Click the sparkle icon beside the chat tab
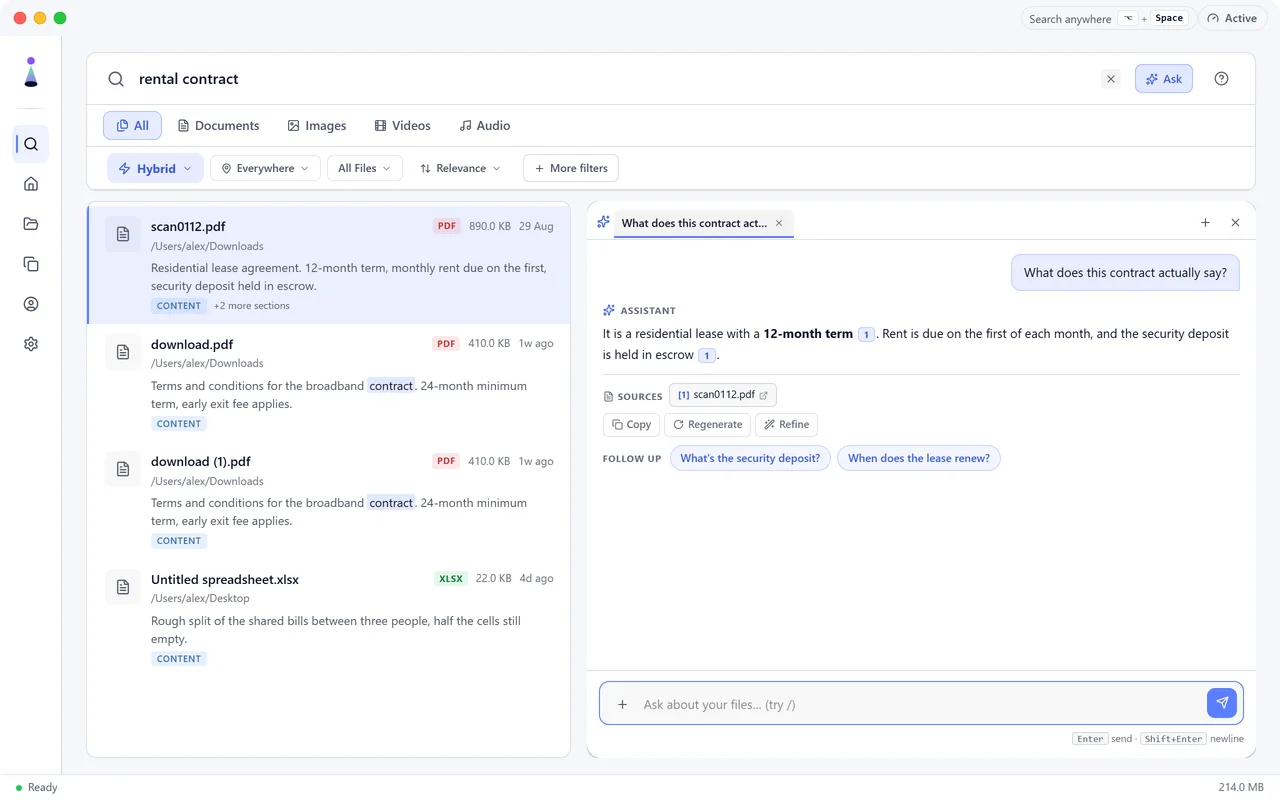The width and height of the screenshot is (1280, 800). 603,222
